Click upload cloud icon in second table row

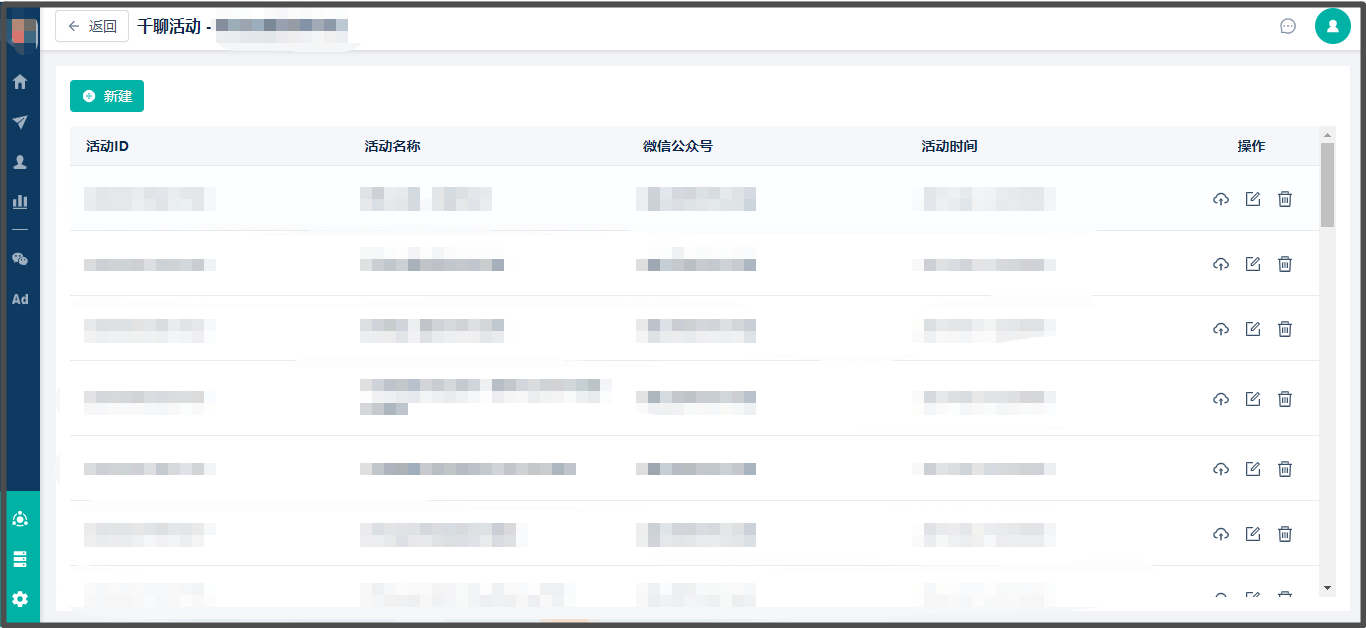[1221, 264]
